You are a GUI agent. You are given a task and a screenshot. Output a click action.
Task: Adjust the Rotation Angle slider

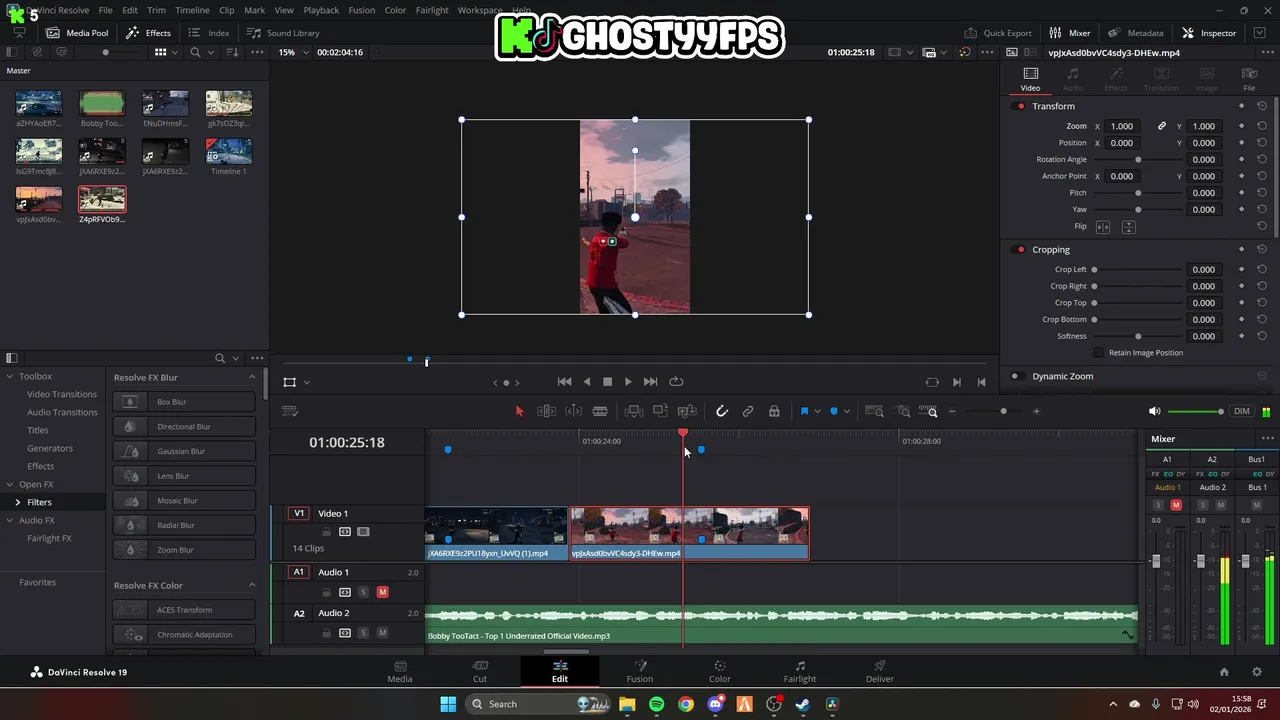[1138, 160]
